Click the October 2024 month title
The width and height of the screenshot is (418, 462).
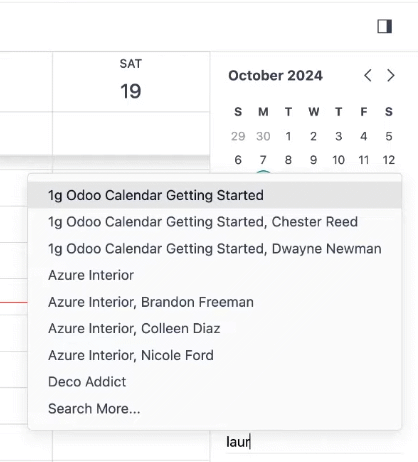(x=275, y=76)
